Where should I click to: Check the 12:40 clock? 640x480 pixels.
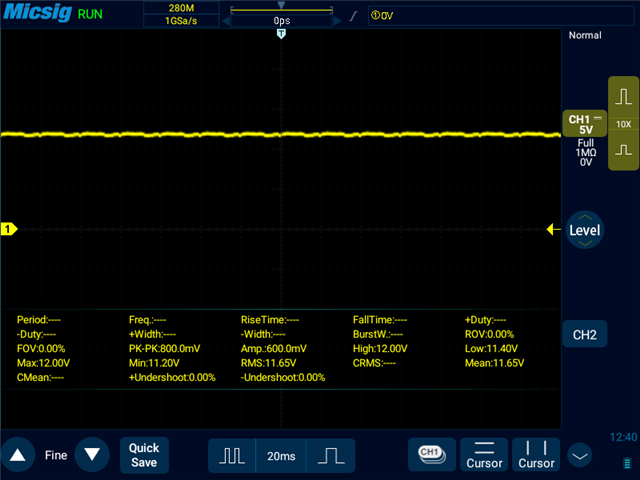pyautogui.click(x=623, y=438)
